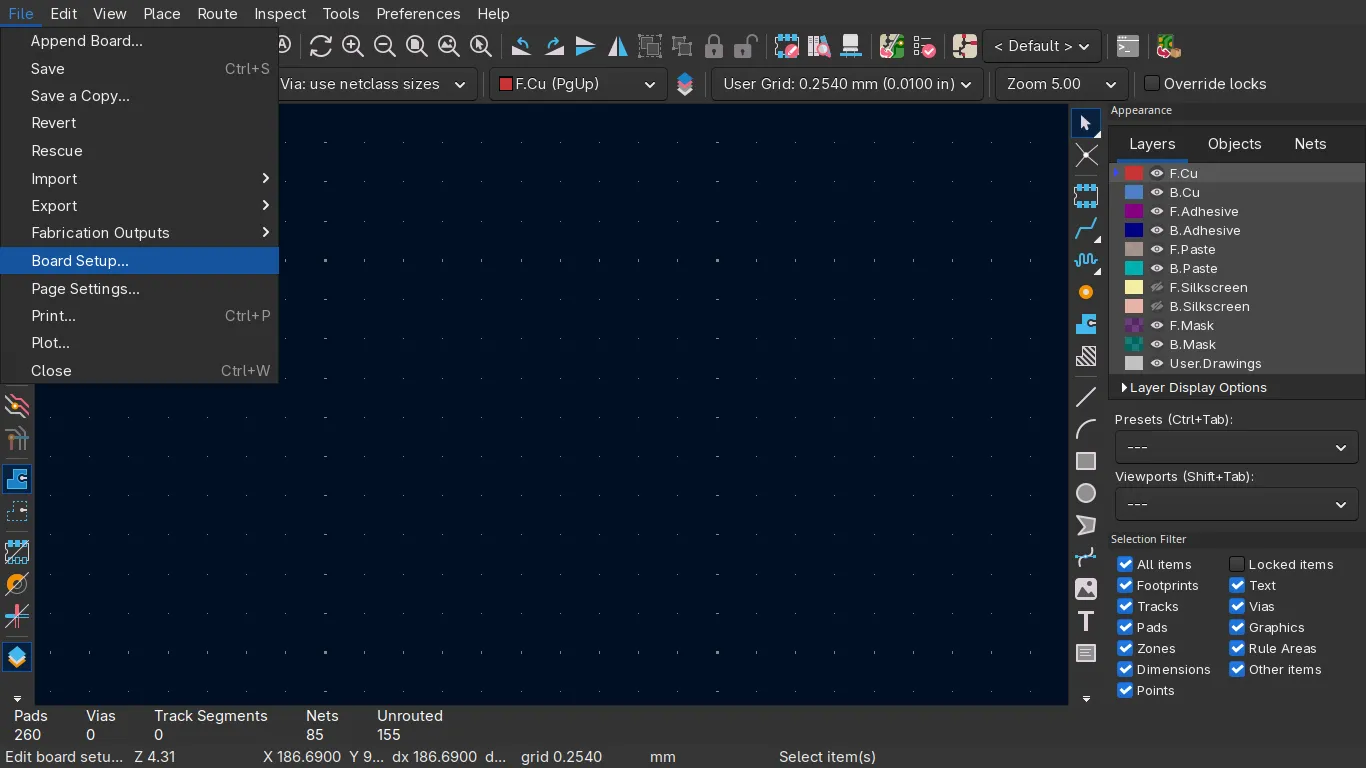Image resolution: width=1366 pixels, height=768 pixels.
Task: Expand Layer Display Options
Action: coord(1194,388)
